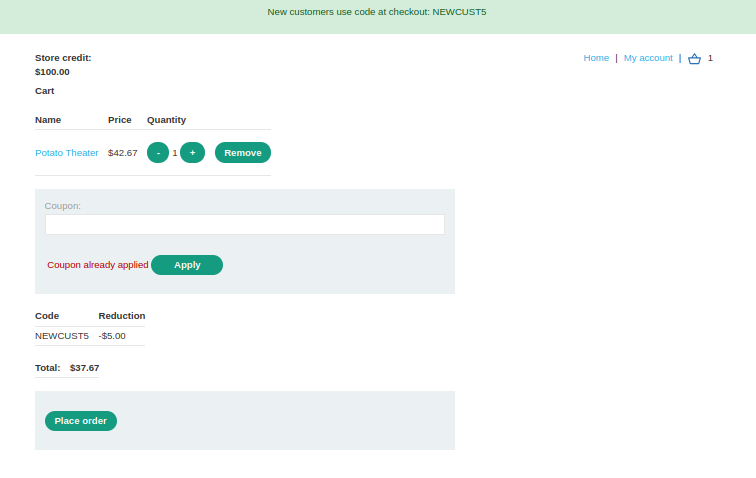Decrease Potato Theater quantity with minus button

coord(158,153)
